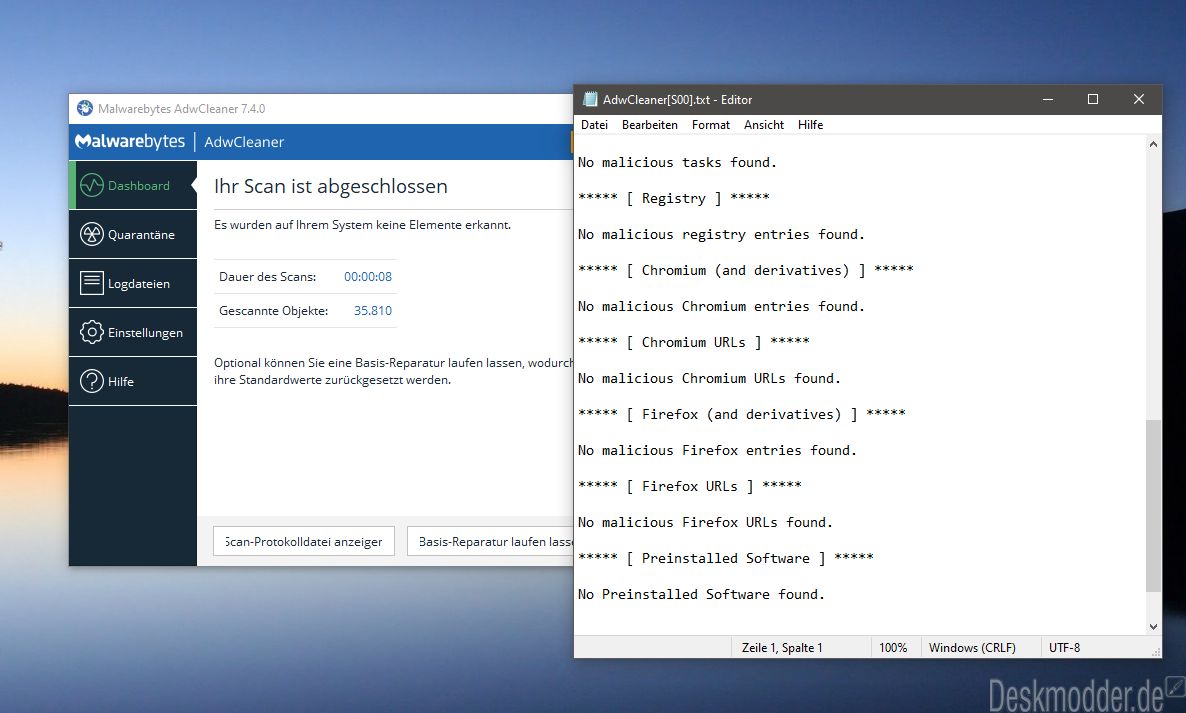1186x713 pixels.
Task: Open the Ansicht menu in Editor
Action: [x=764, y=125]
